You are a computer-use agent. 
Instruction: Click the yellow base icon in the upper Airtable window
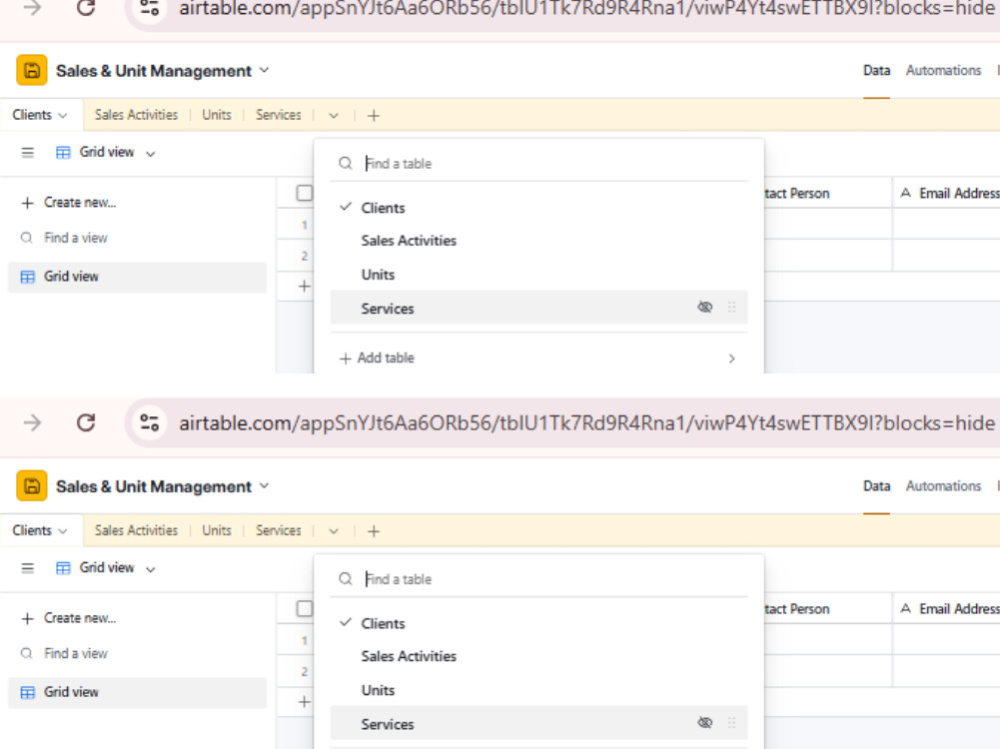[x=32, y=70]
